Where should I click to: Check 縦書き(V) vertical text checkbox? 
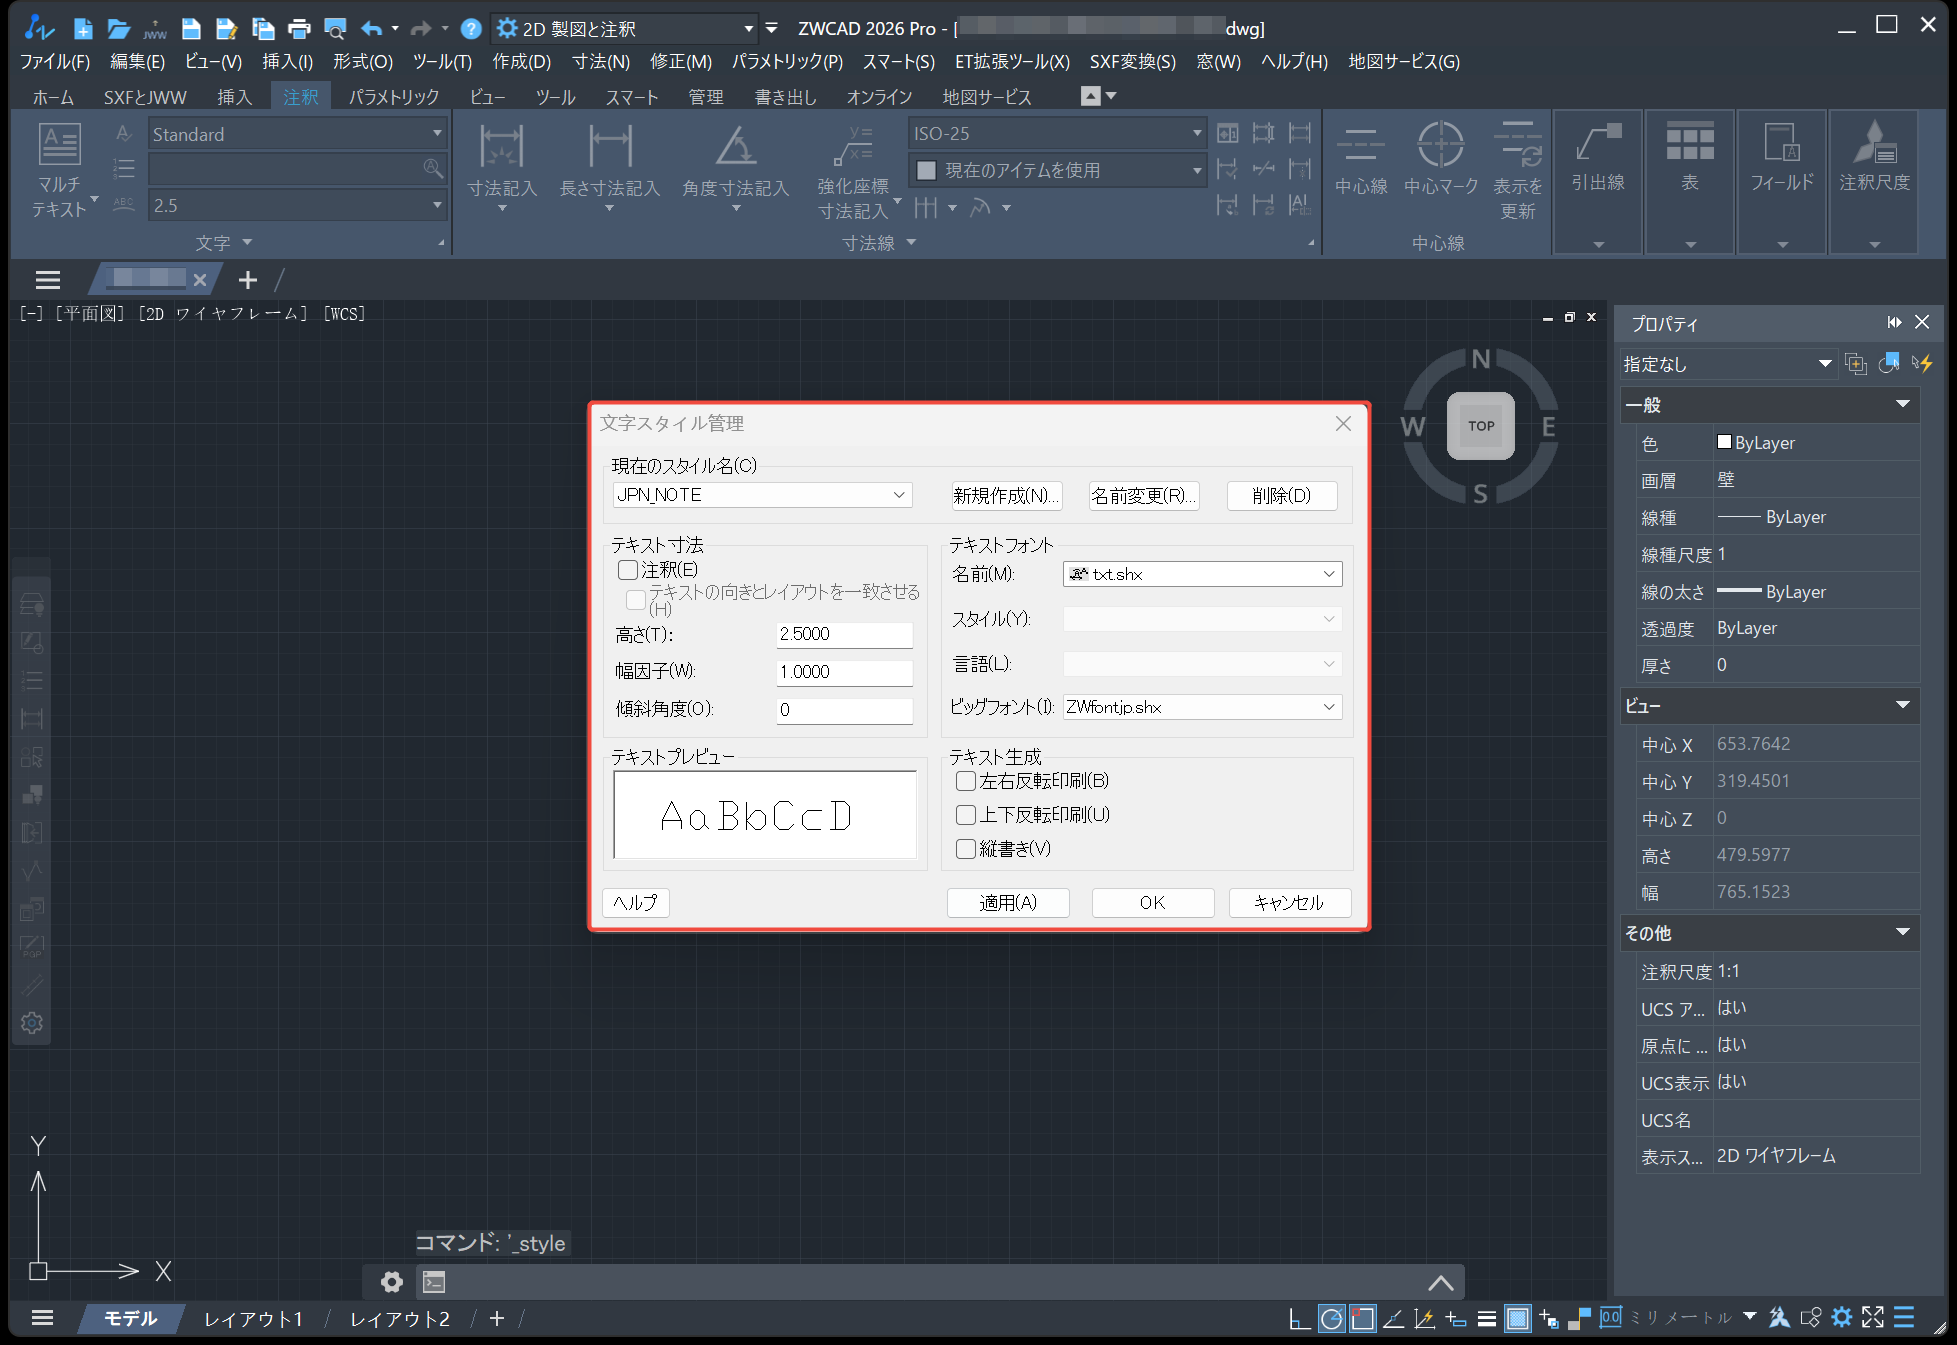966,849
